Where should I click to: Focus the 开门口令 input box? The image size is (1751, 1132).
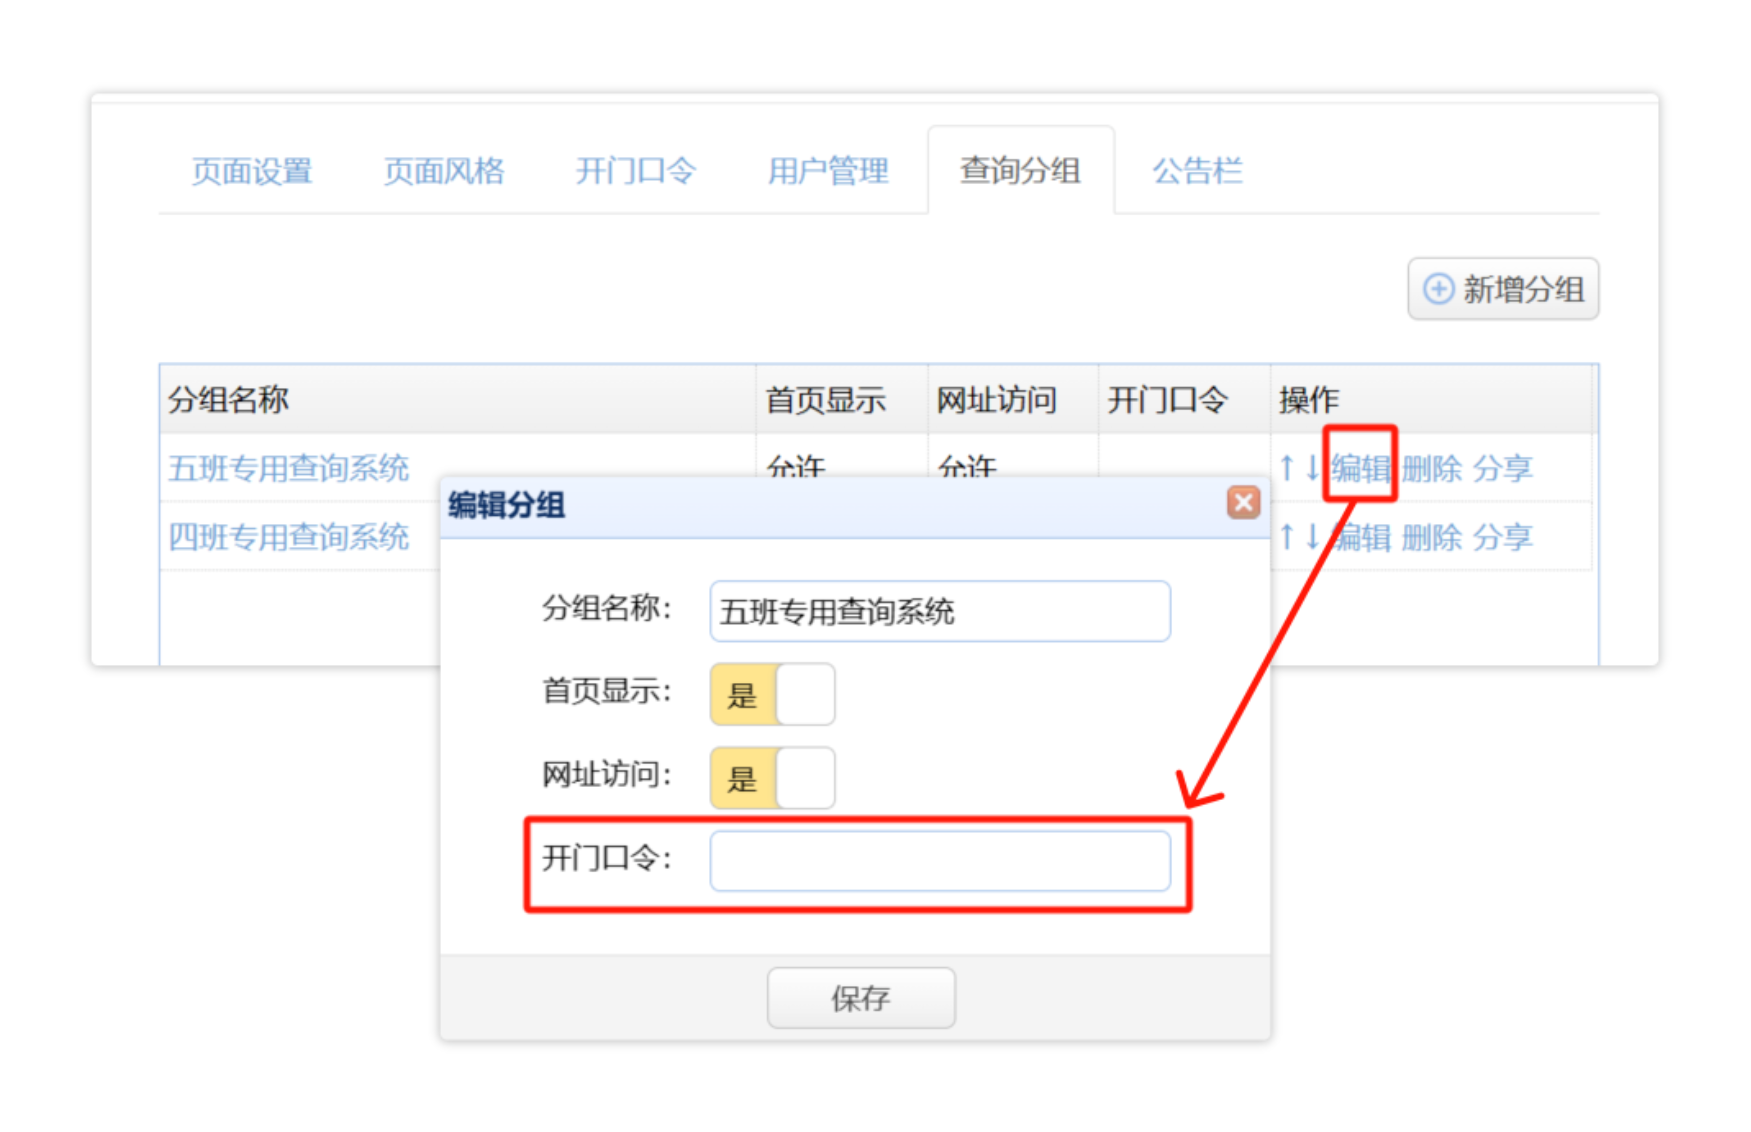939,861
